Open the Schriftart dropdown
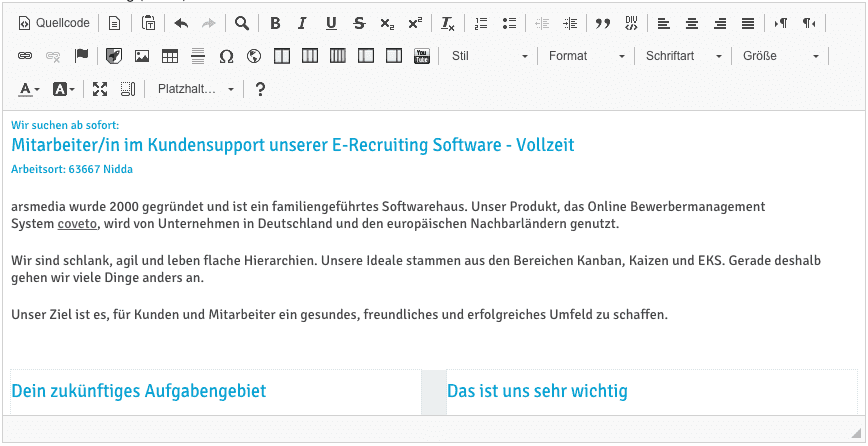 pos(684,56)
